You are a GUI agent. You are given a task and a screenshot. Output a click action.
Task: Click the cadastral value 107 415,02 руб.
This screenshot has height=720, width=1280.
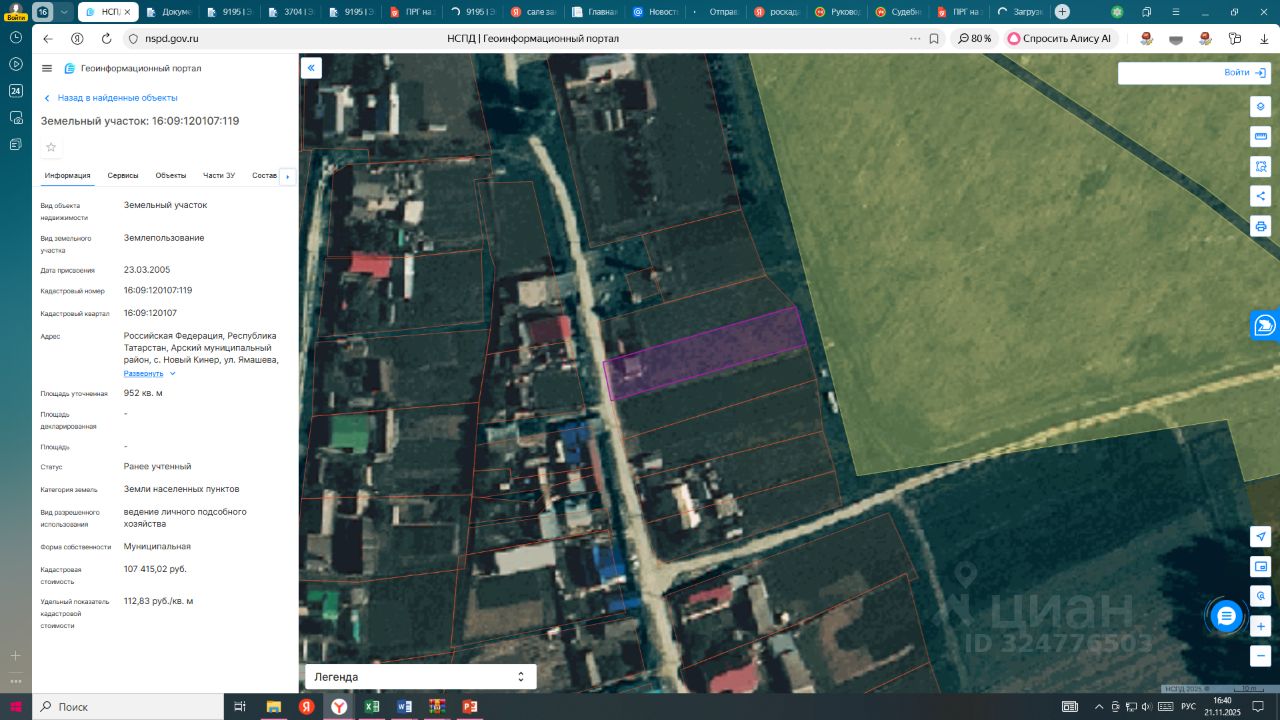point(155,569)
